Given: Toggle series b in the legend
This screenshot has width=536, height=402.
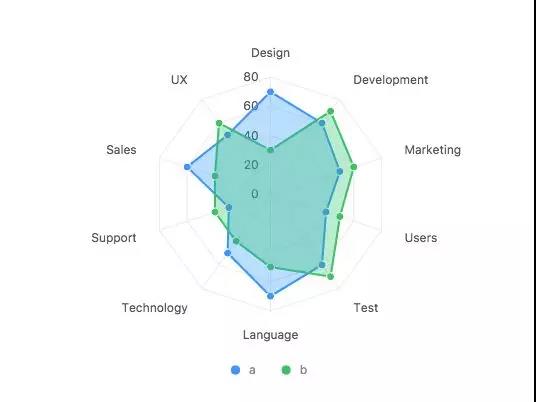Looking at the screenshot, I should point(294,370).
